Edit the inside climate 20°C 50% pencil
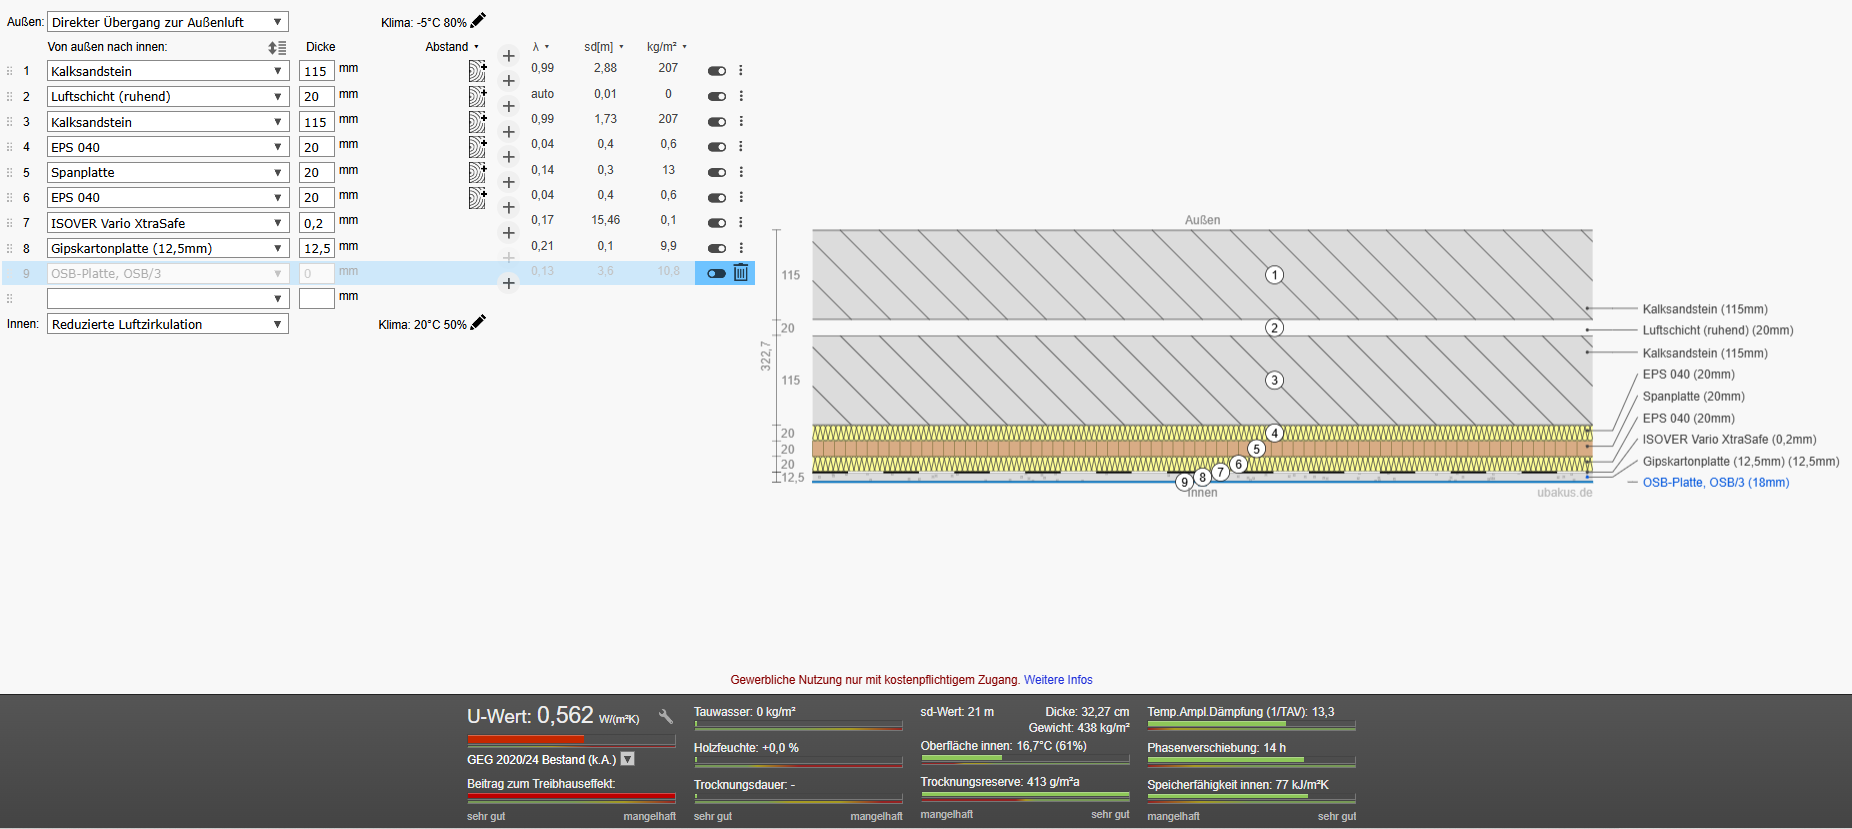1852x829 pixels. point(478,322)
